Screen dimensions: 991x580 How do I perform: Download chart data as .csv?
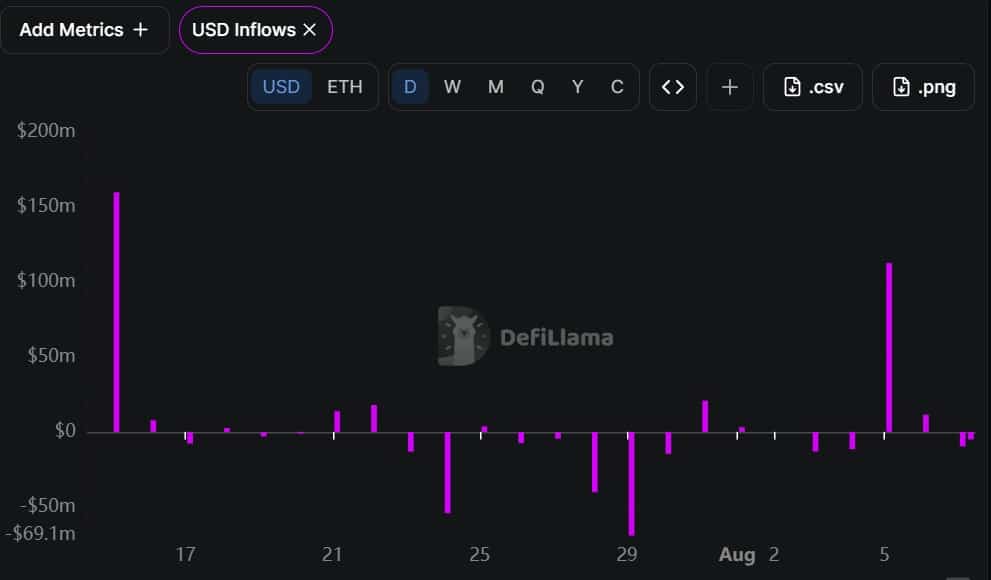click(813, 87)
